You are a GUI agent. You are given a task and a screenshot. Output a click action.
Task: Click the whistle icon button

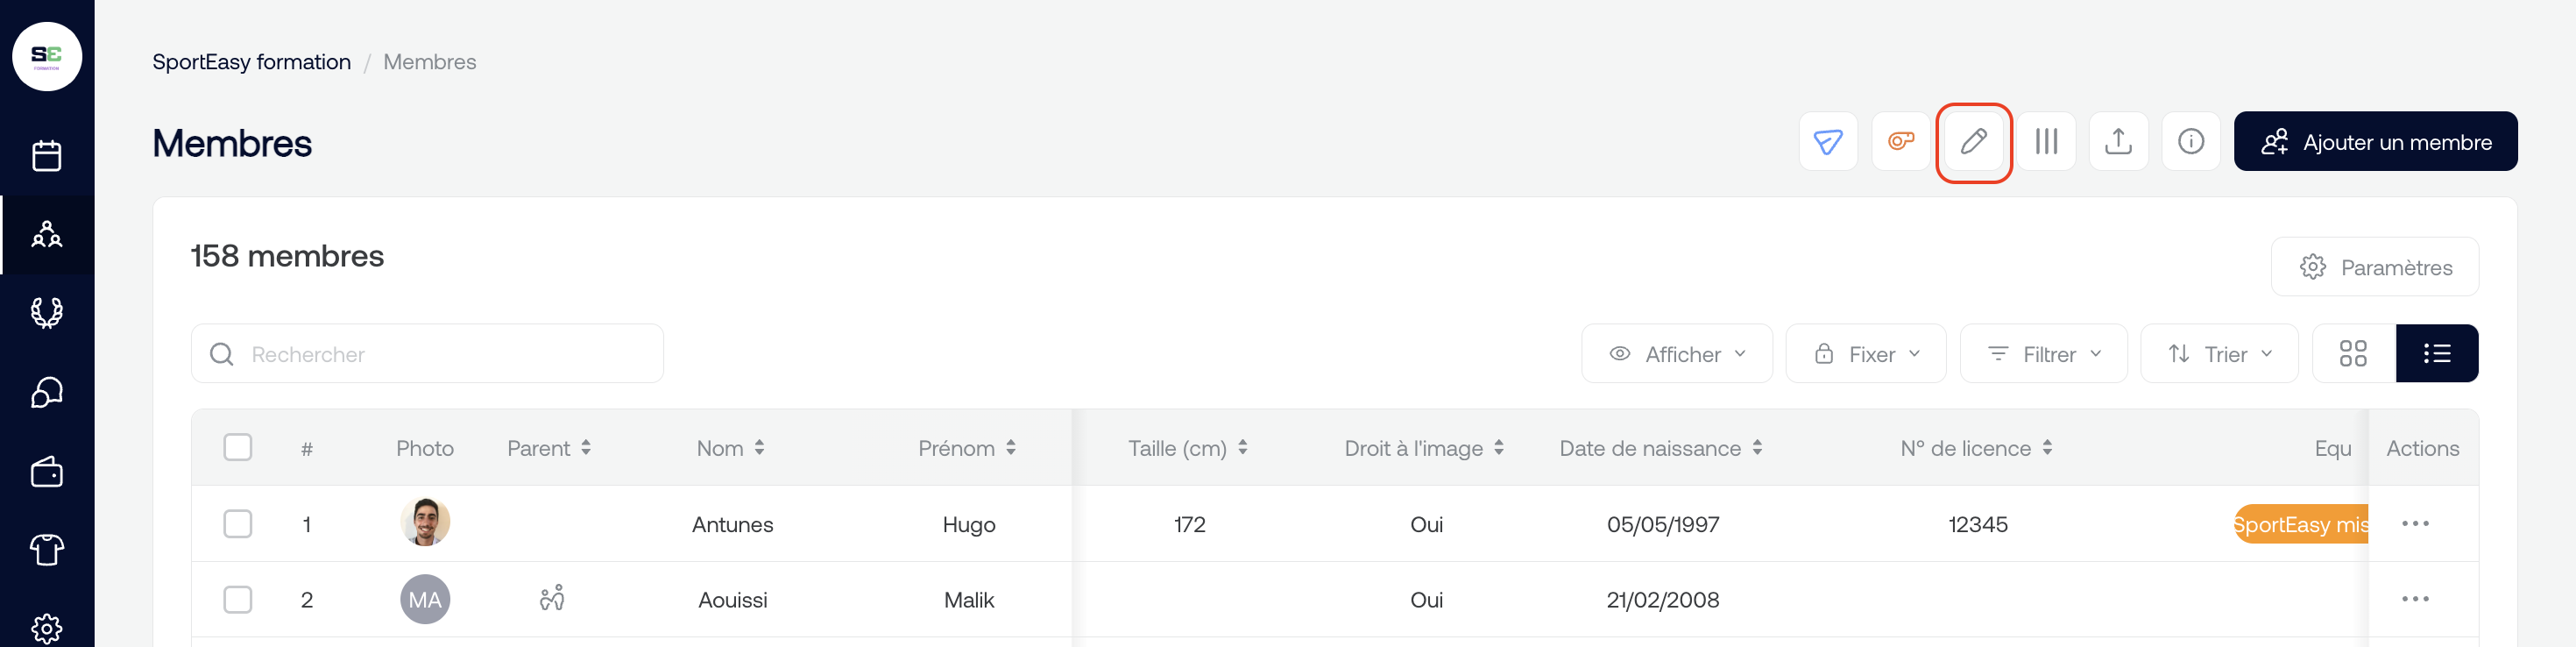pyautogui.click(x=1900, y=142)
